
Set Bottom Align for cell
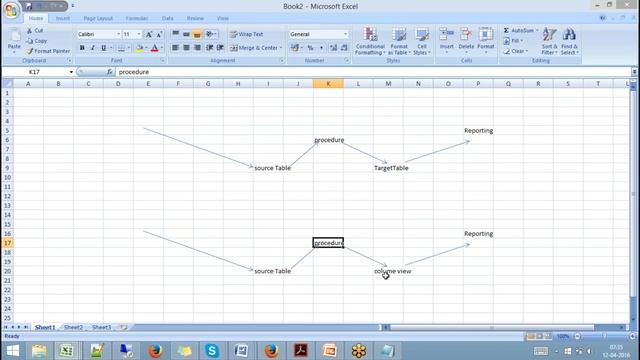(x=197, y=34)
